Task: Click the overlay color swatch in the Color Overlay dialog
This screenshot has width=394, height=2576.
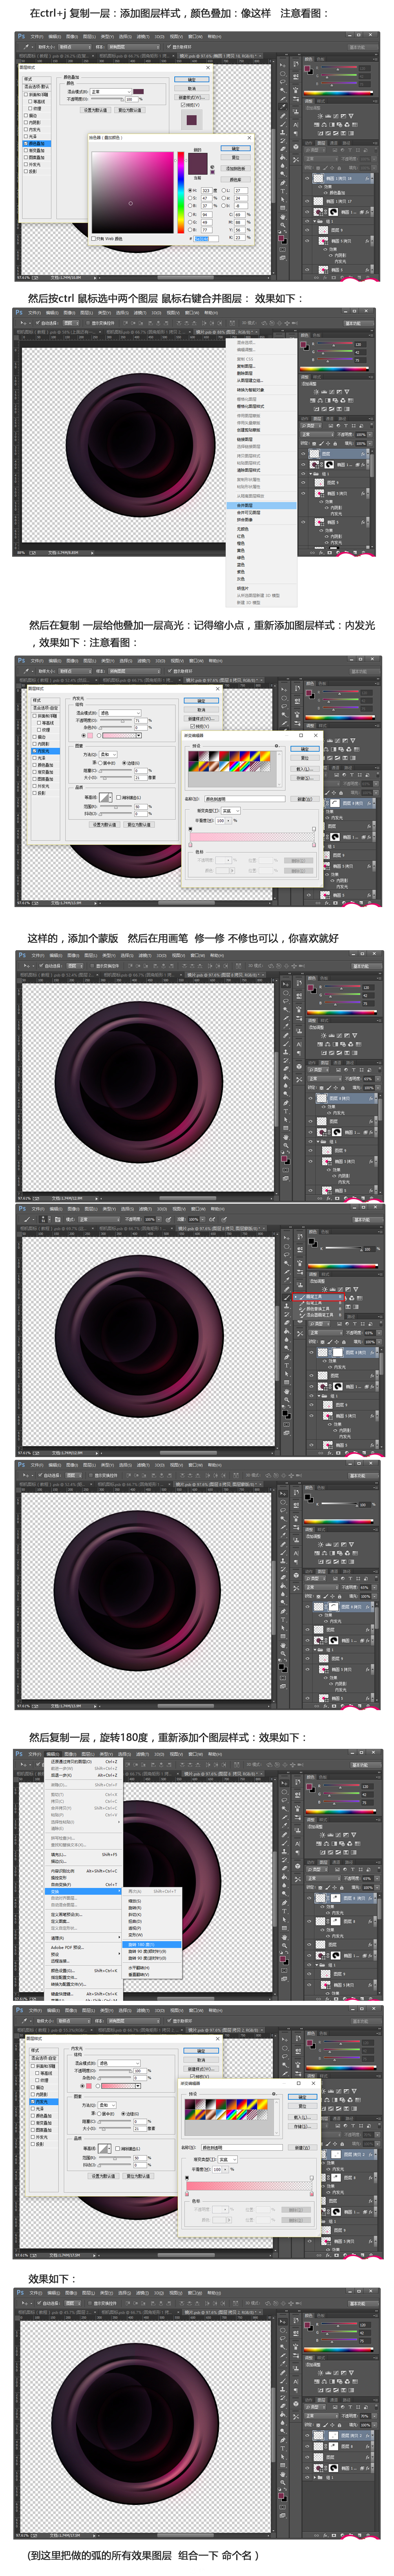Action: 138,92
